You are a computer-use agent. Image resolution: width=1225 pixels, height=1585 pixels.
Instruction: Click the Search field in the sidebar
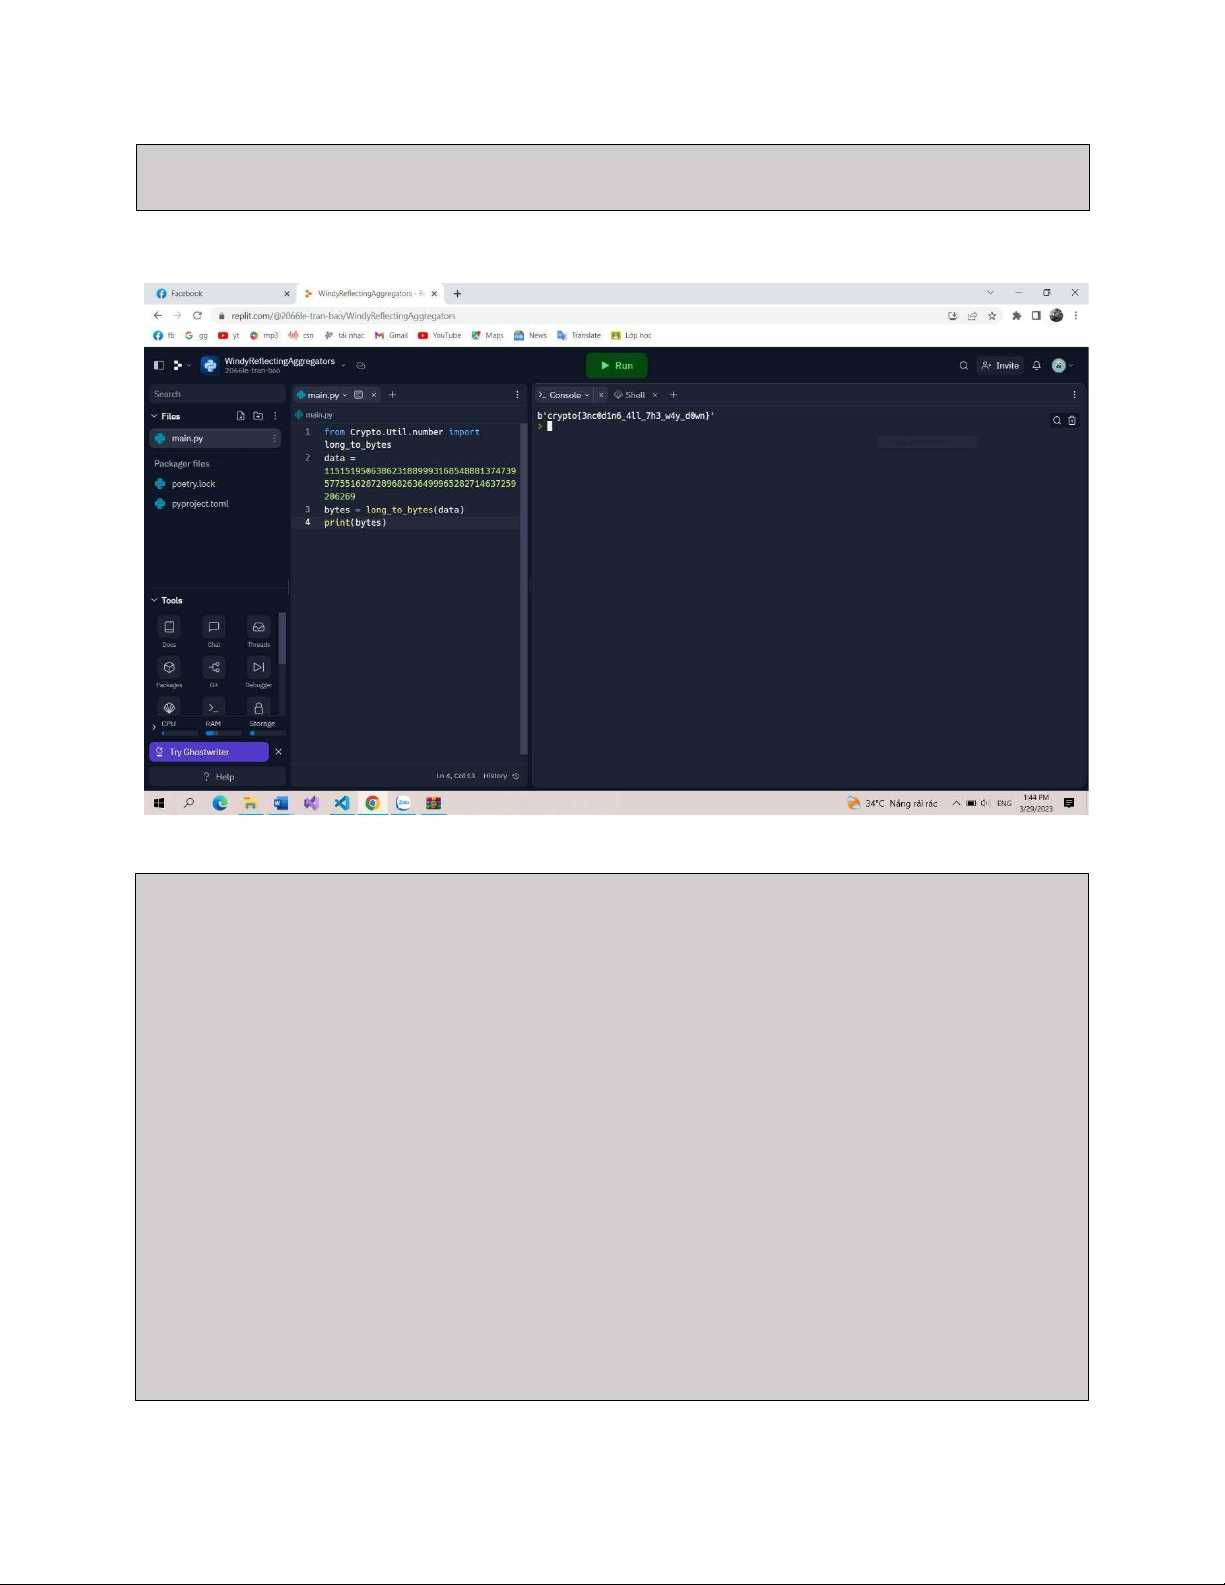[216, 394]
